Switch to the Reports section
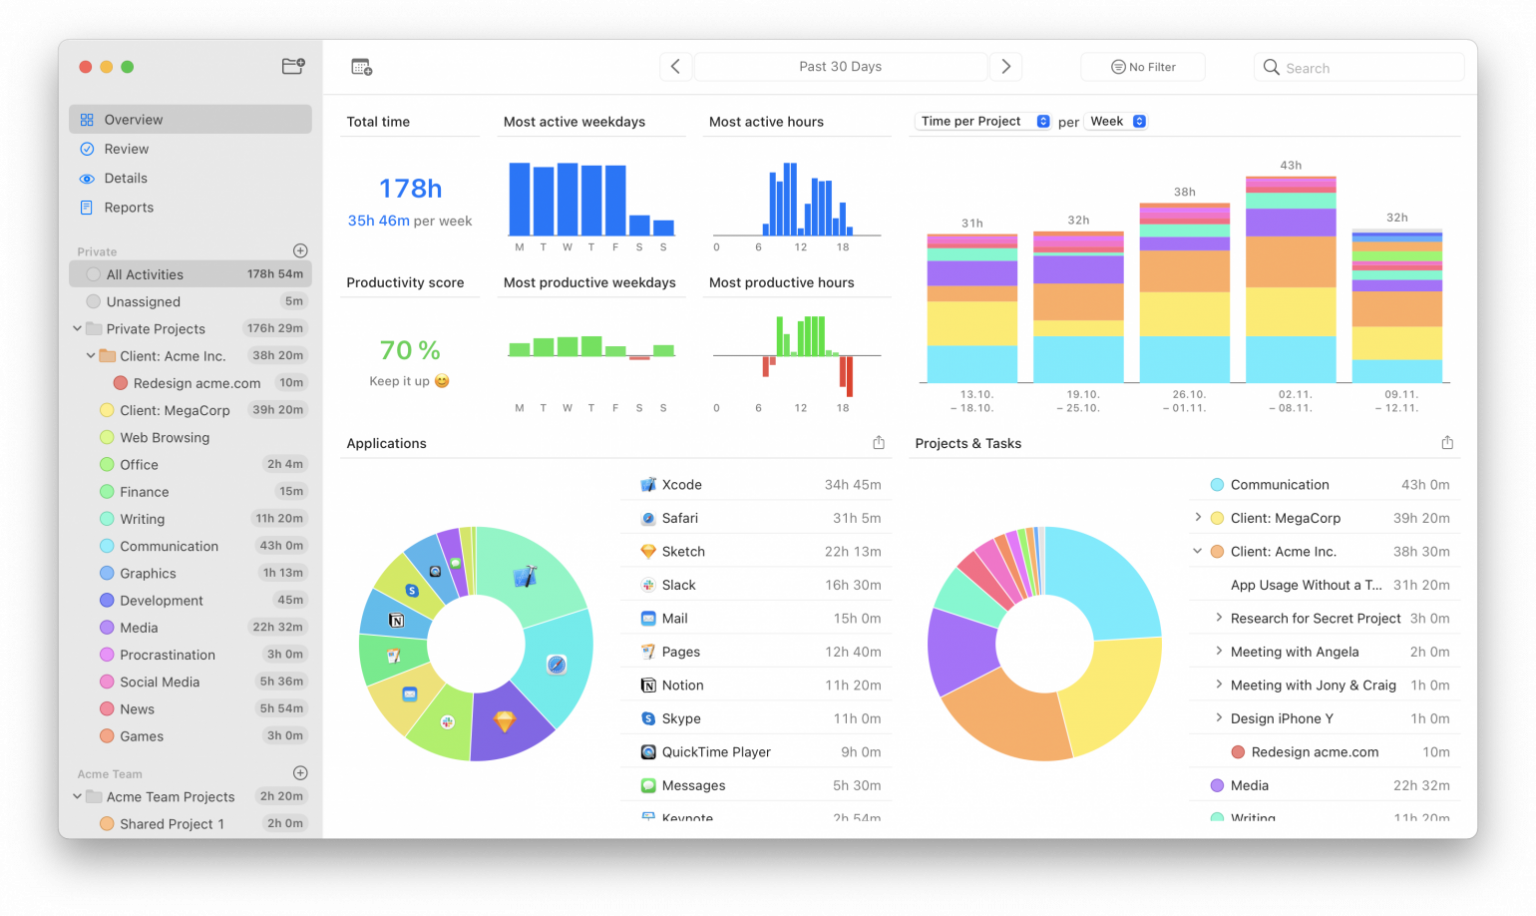This screenshot has height=916, width=1536. click(x=128, y=207)
